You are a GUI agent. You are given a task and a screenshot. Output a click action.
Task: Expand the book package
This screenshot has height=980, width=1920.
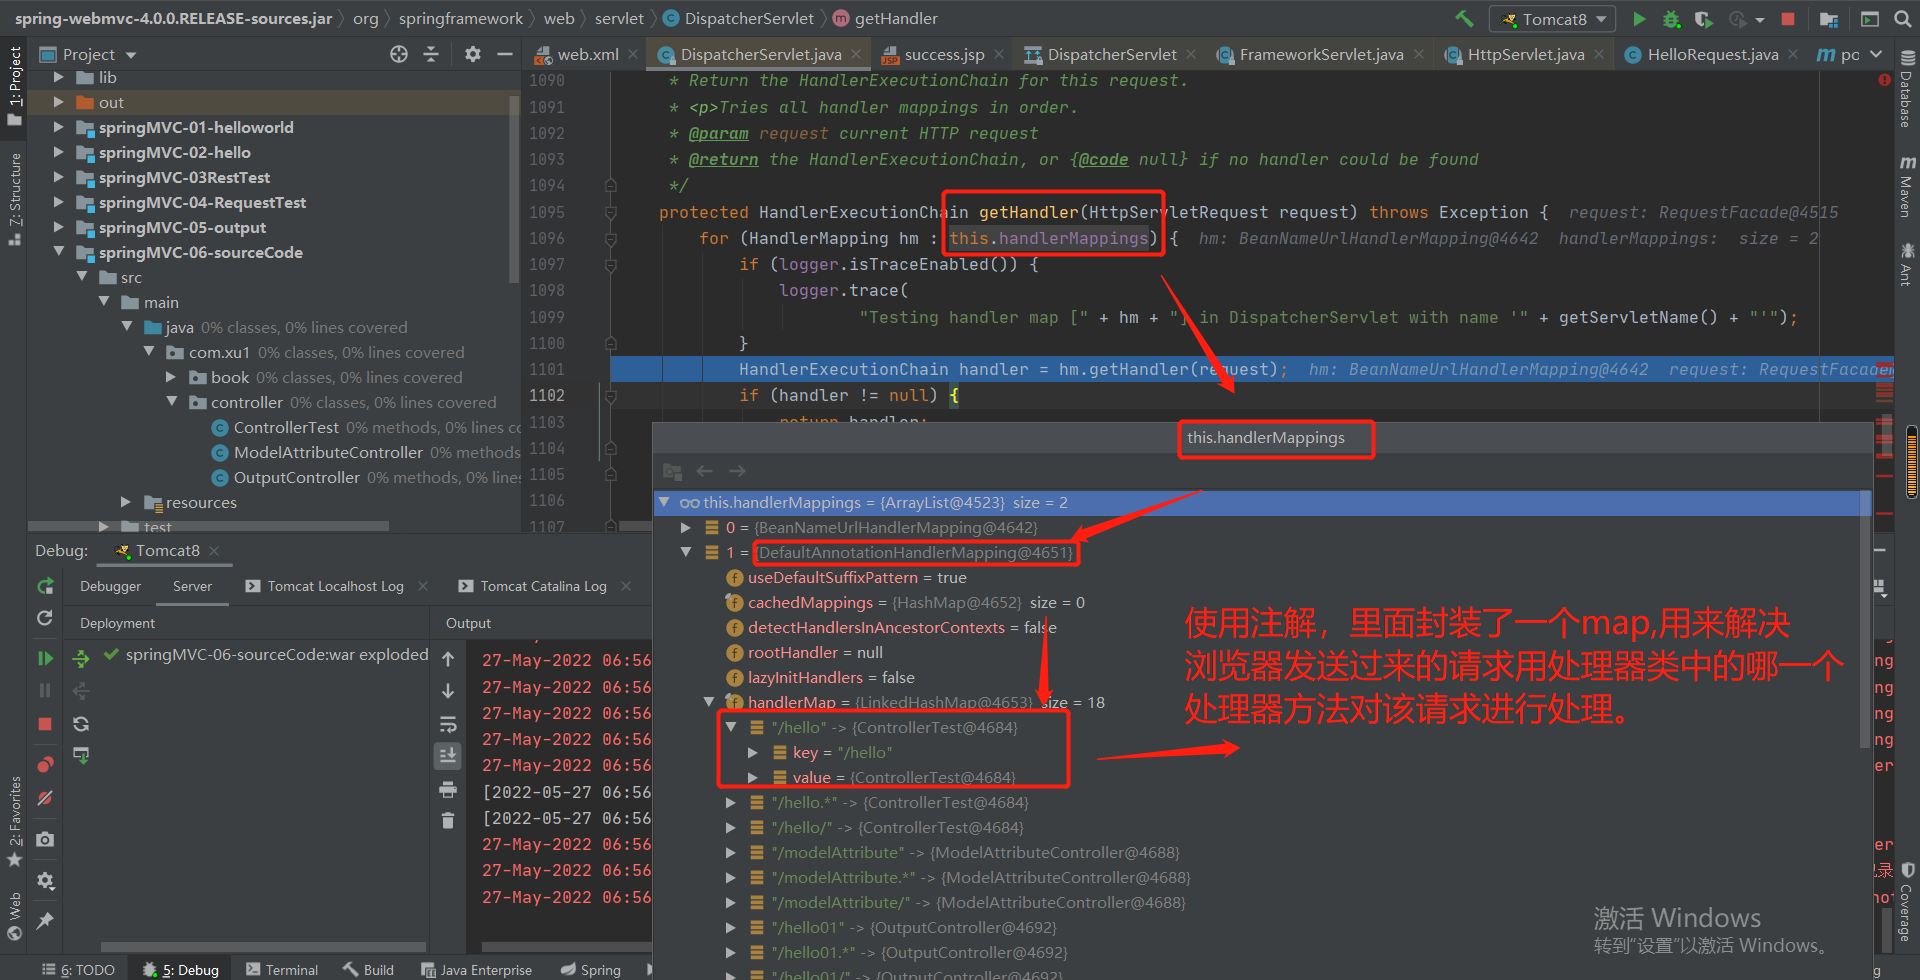(171, 377)
